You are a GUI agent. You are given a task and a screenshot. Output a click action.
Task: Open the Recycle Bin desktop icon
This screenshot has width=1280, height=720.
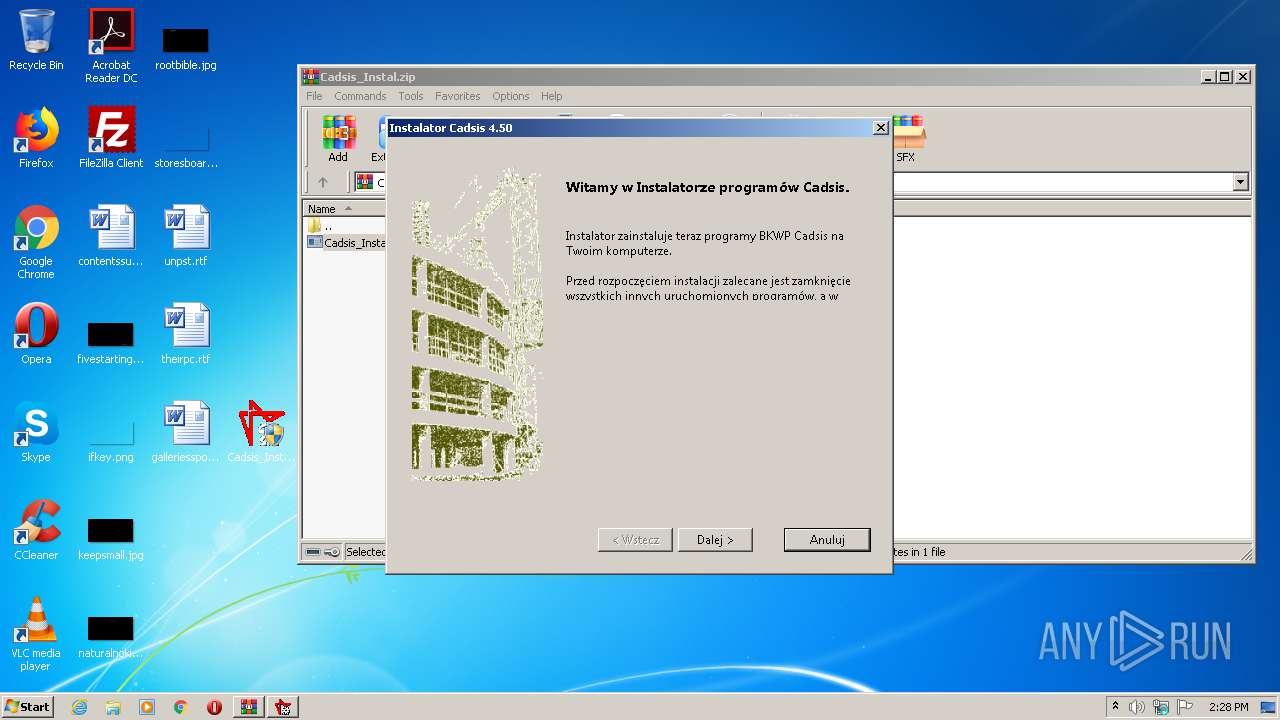click(x=36, y=40)
